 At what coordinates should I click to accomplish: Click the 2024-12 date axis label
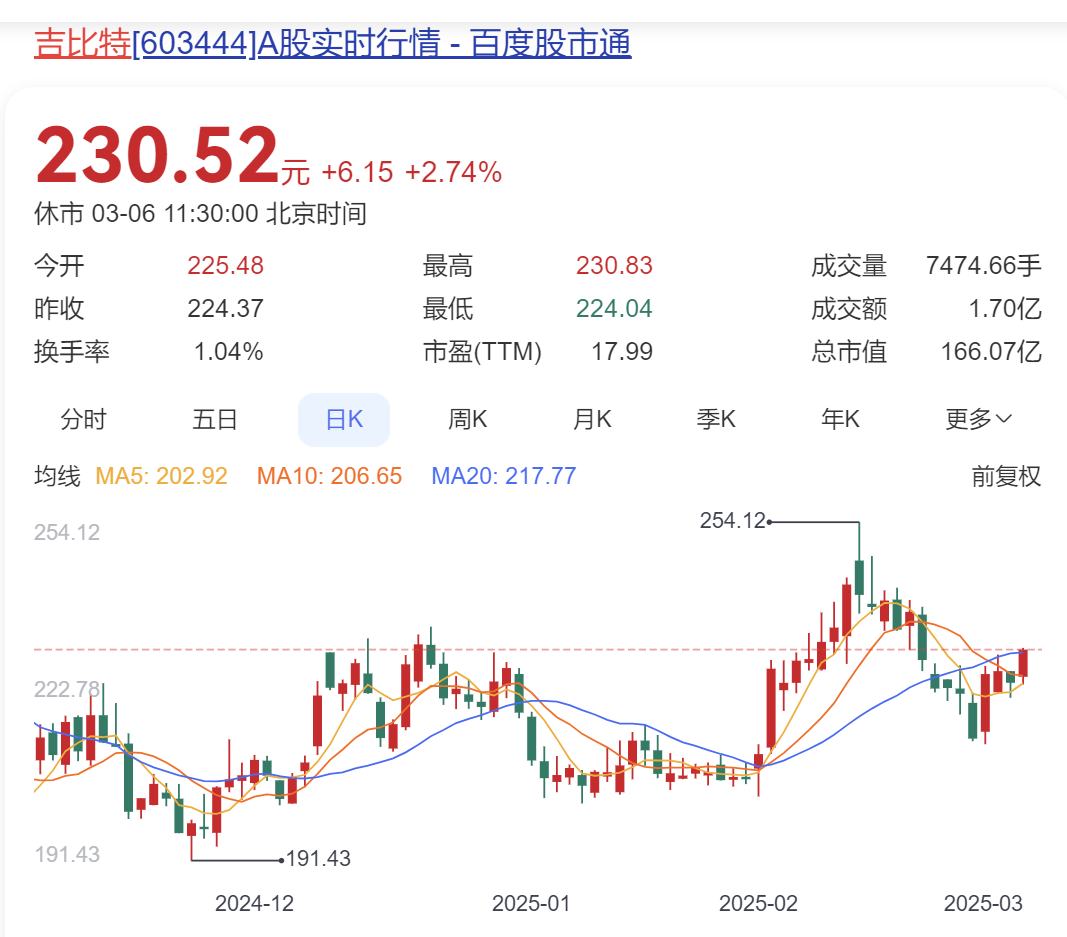pos(255,904)
